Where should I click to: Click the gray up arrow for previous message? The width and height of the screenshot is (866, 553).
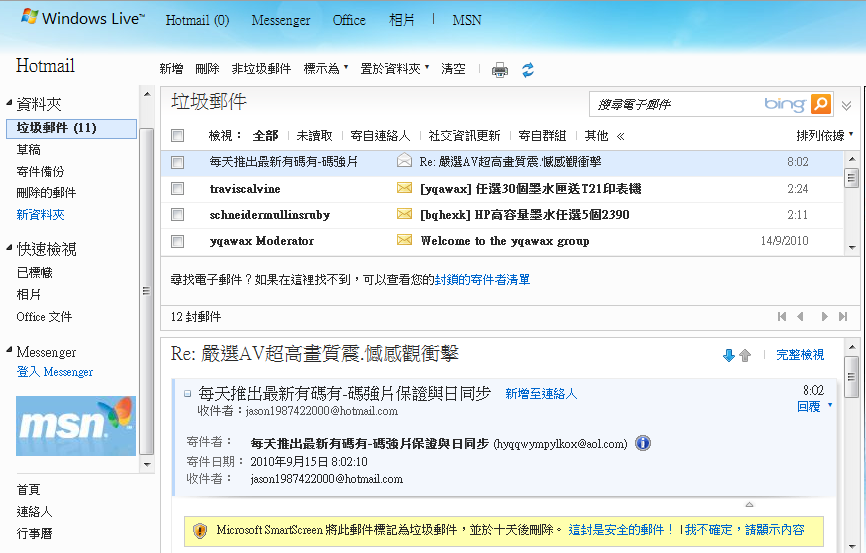click(x=745, y=355)
